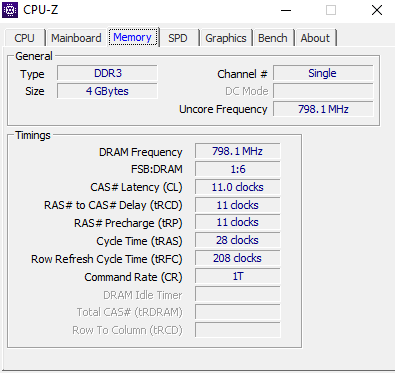395x373 pixels.
Task: Click the memory Type field showing DDR3
Action: click(107, 73)
